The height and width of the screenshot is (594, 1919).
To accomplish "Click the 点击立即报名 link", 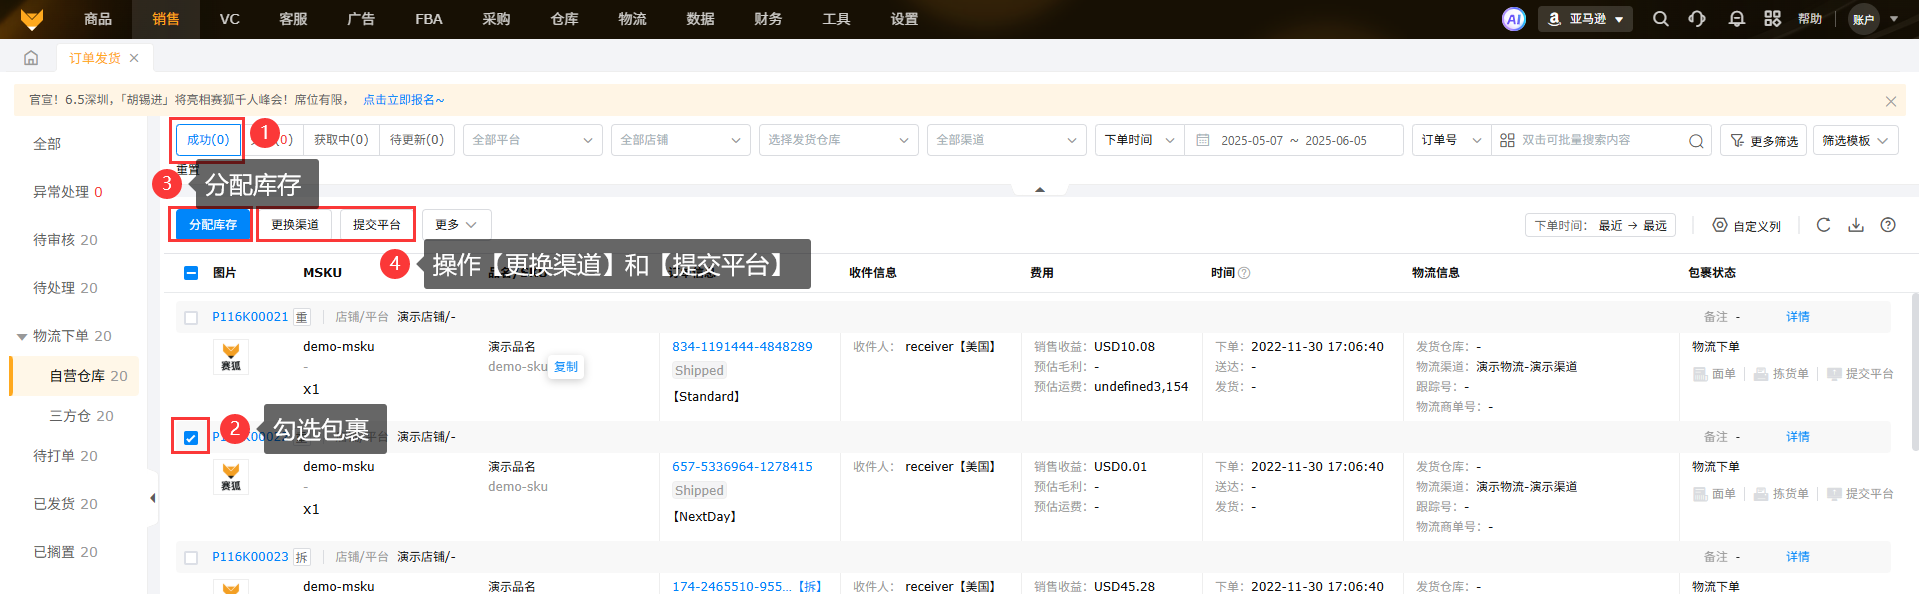I will 403,100.
